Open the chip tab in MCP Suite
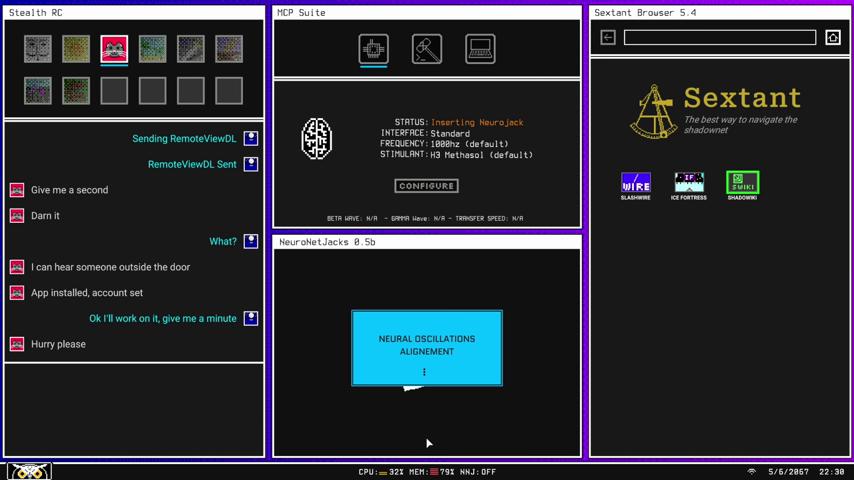The width and height of the screenshot is (854, 480). pos(374,49)
